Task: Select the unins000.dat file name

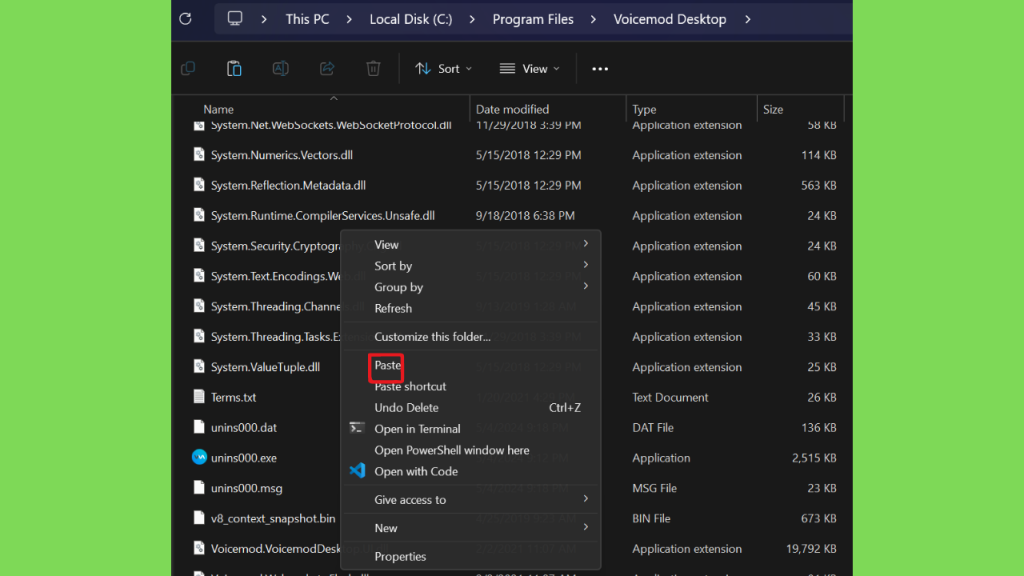Action: click(244, 428)
